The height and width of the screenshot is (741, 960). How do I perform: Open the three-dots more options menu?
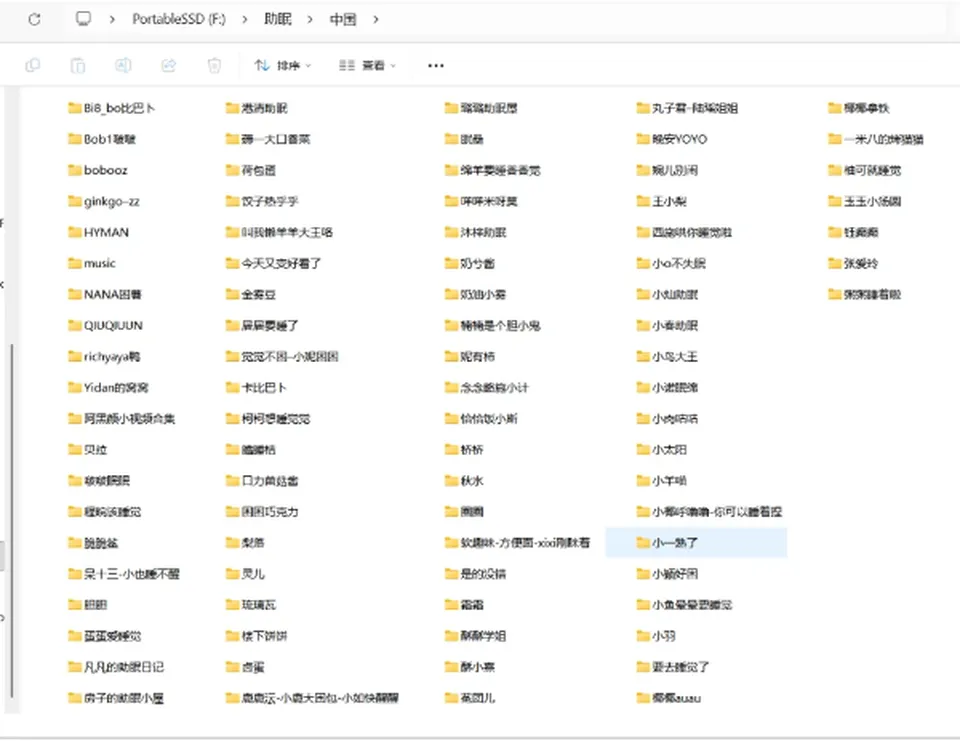point(436,66)
